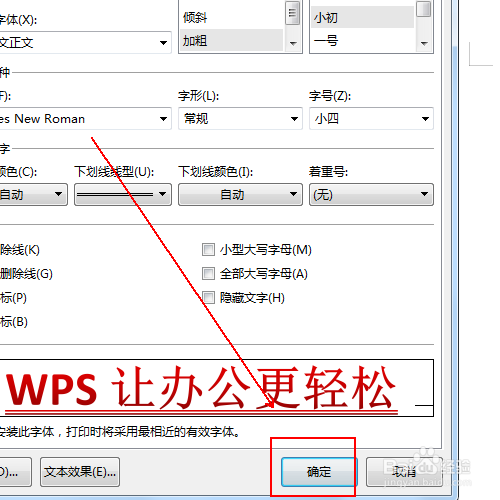Enable the 隐藏文字(H) checkbox

208,298
